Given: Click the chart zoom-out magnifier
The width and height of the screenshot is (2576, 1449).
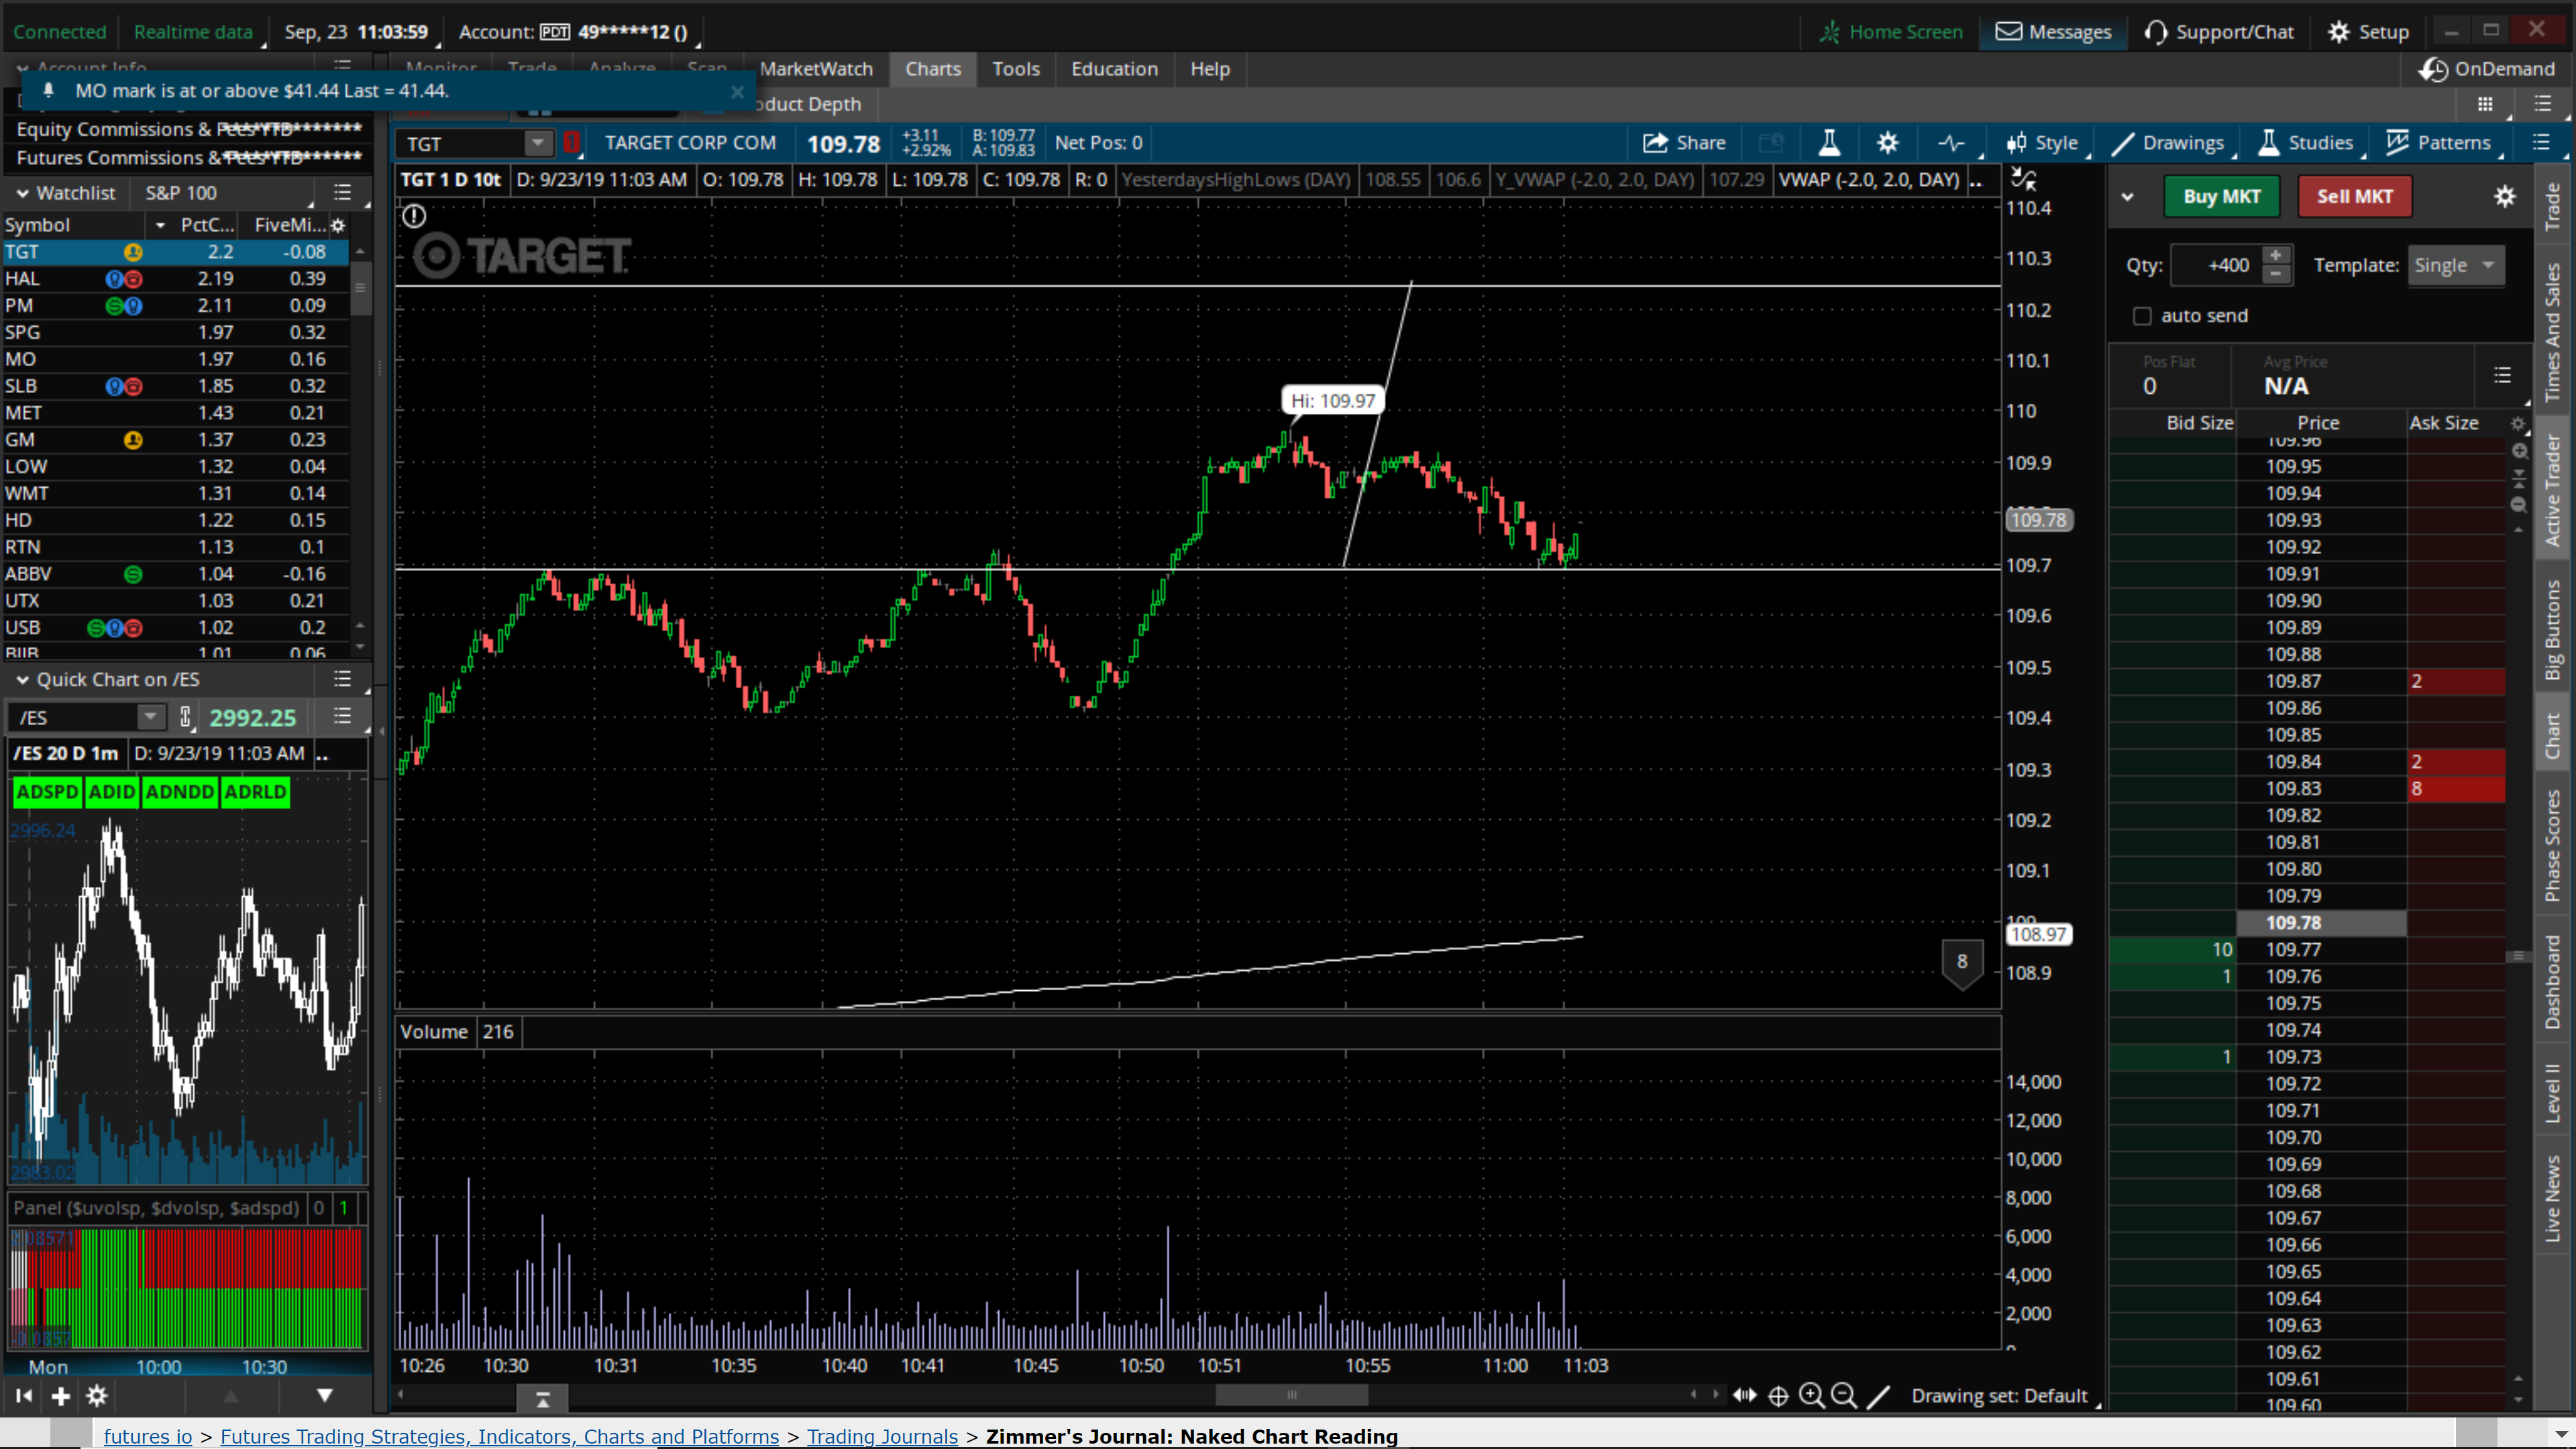Looking at the screenshot, I should pyautogui.click(x=1844, y=1395).
